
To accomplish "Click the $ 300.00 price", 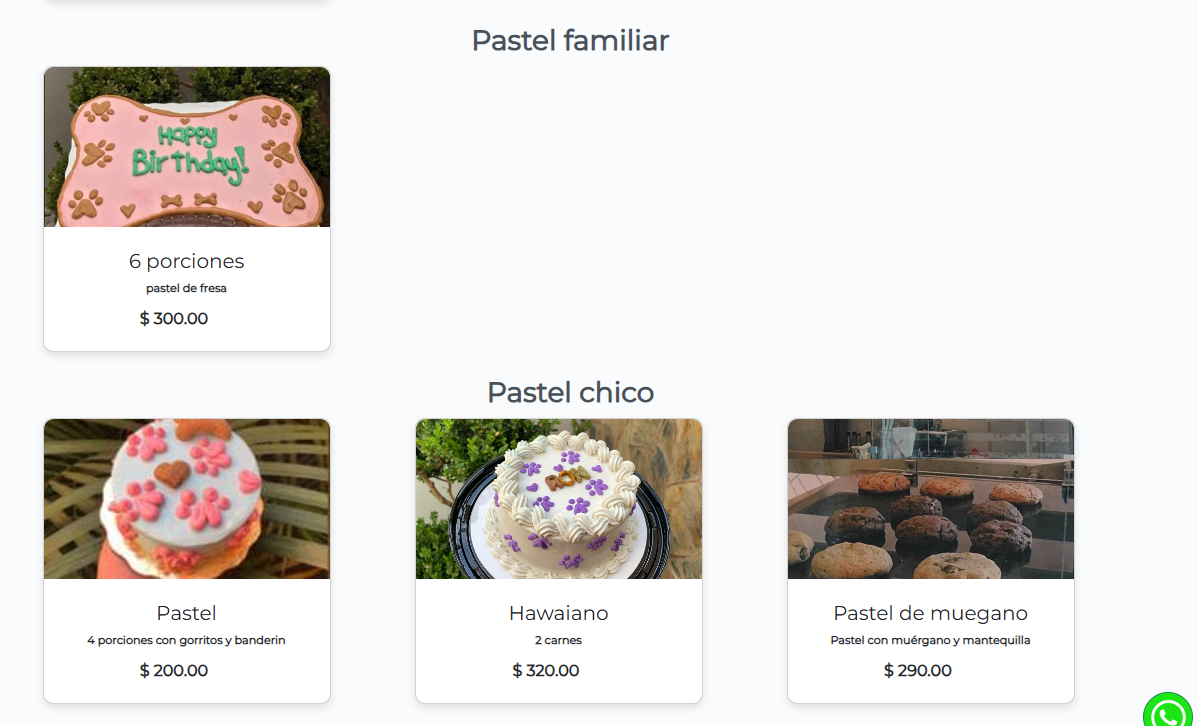I will [x=174, y=319].
